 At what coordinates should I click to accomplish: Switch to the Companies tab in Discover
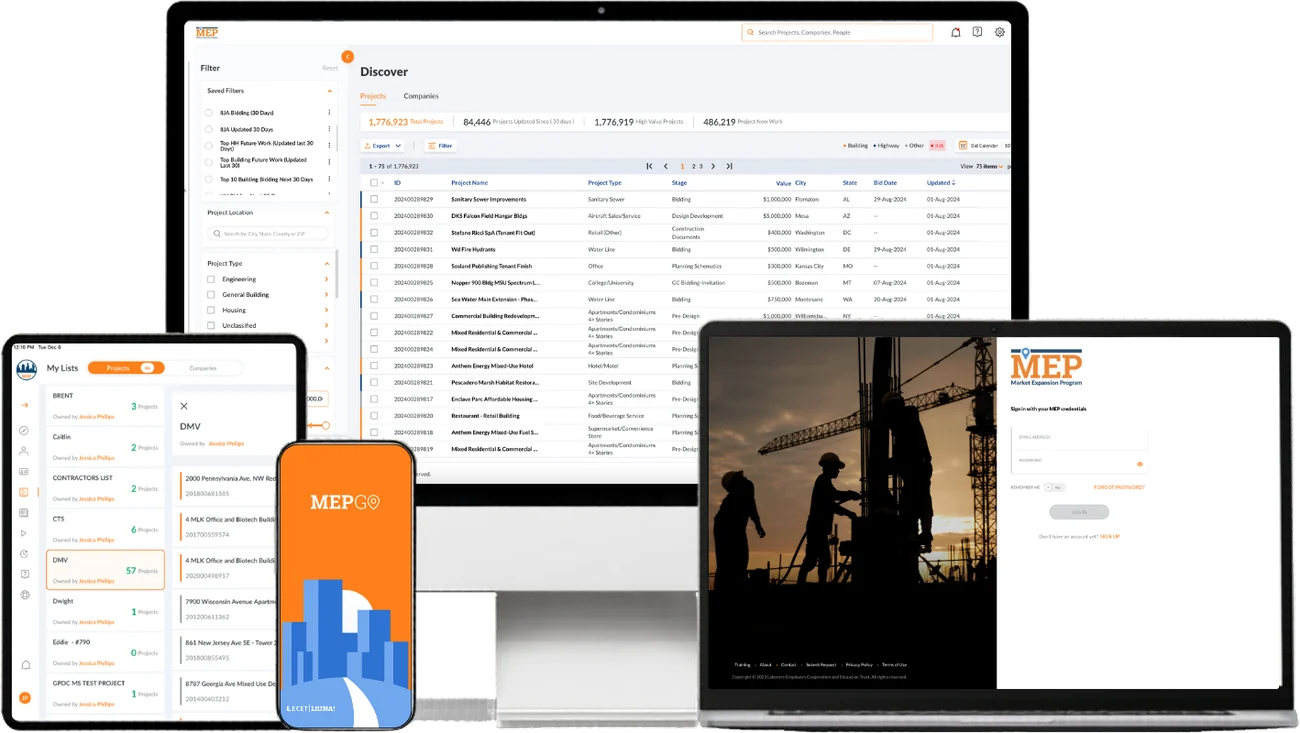(x=421, y=96)
